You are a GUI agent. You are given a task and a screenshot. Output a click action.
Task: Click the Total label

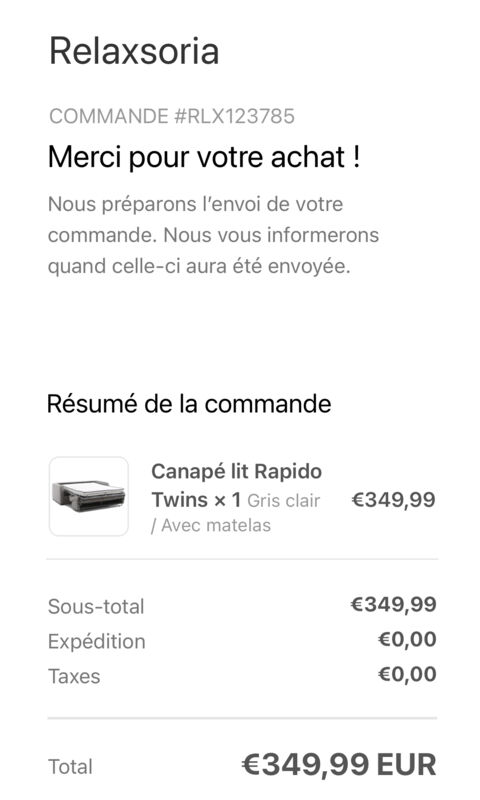(70, 766)
